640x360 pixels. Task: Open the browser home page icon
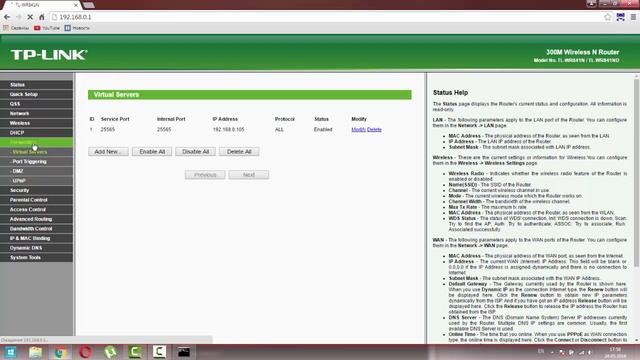(x=42, y=17)
